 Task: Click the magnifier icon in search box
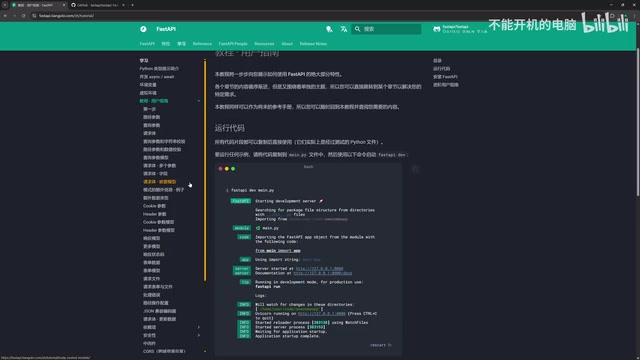point(358,29)
